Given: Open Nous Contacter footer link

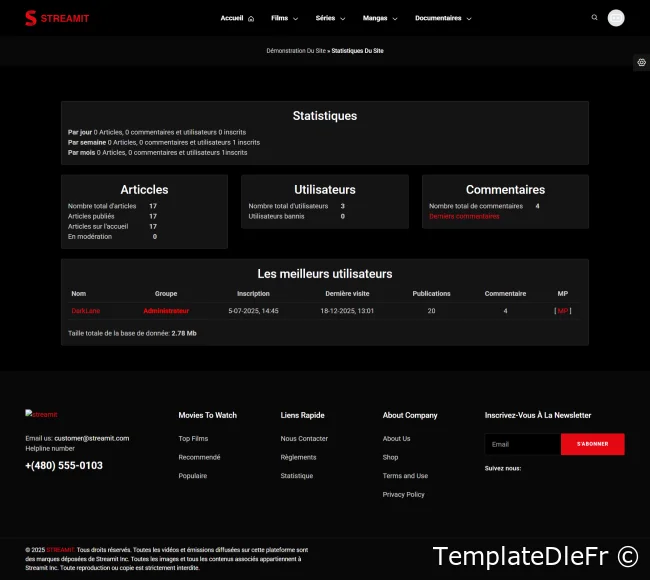Looking at the screenshot, I should [x=304, y=439].
